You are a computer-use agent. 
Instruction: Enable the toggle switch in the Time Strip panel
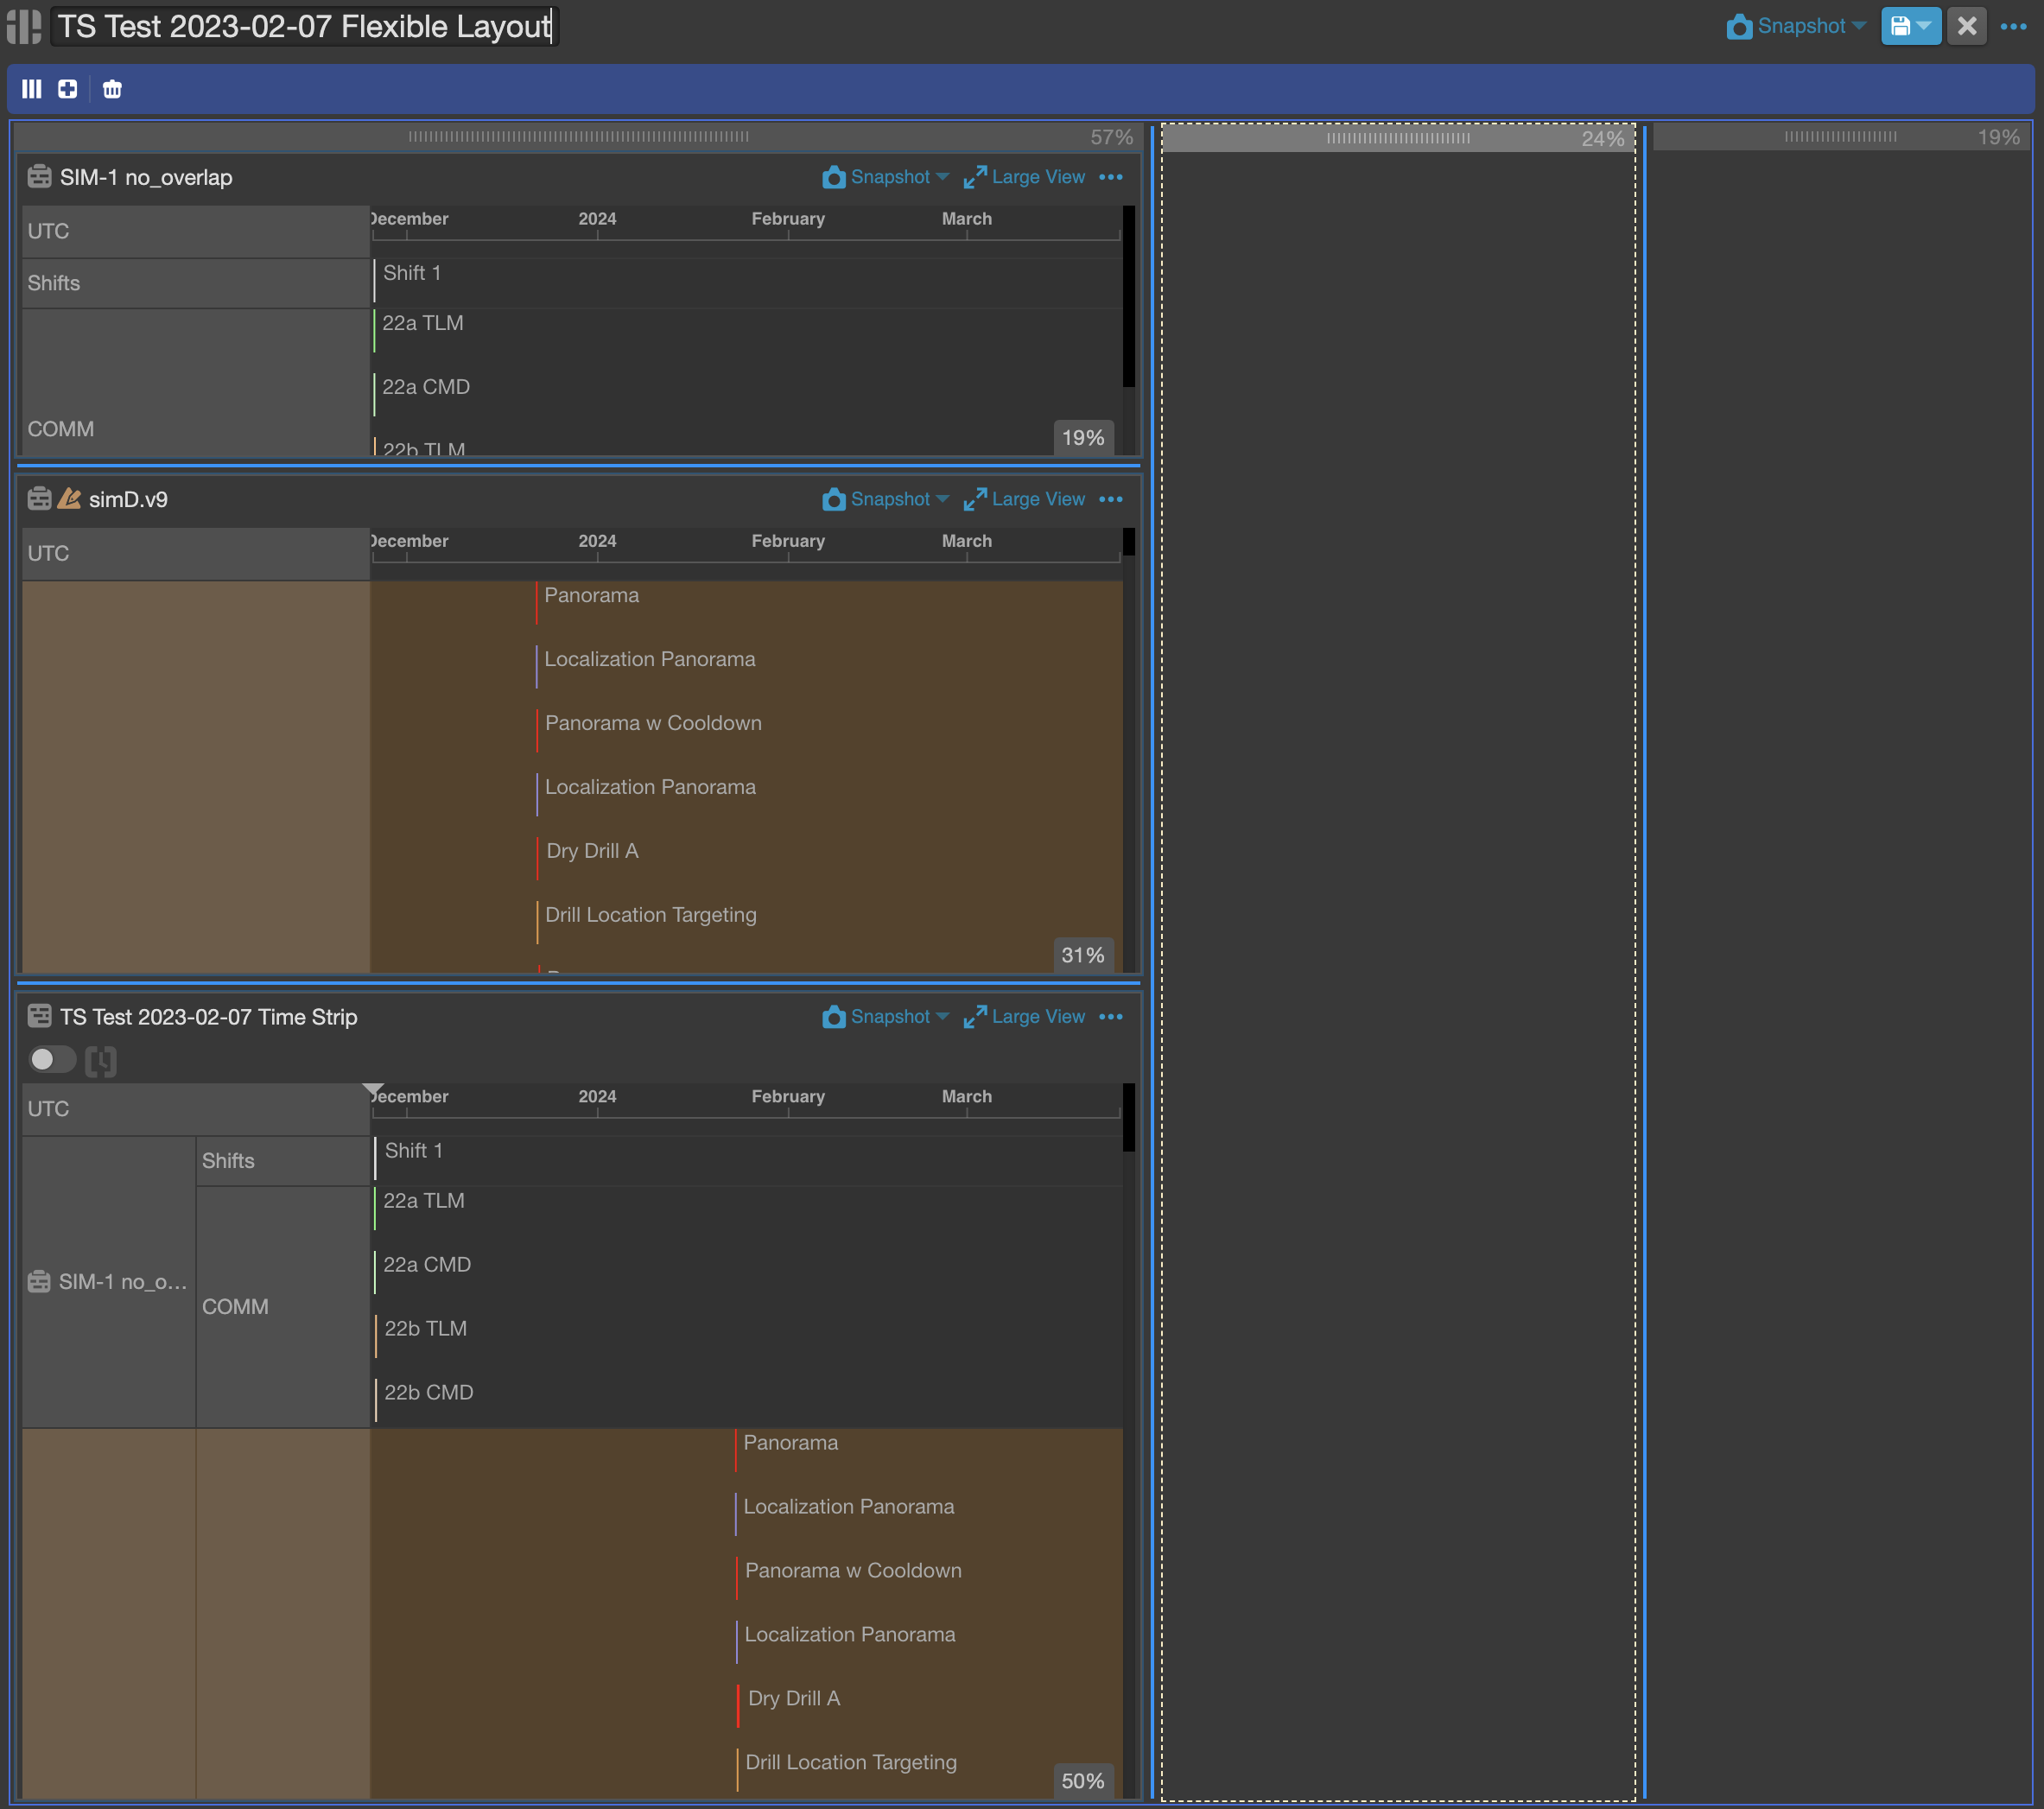pos(51,1060)
